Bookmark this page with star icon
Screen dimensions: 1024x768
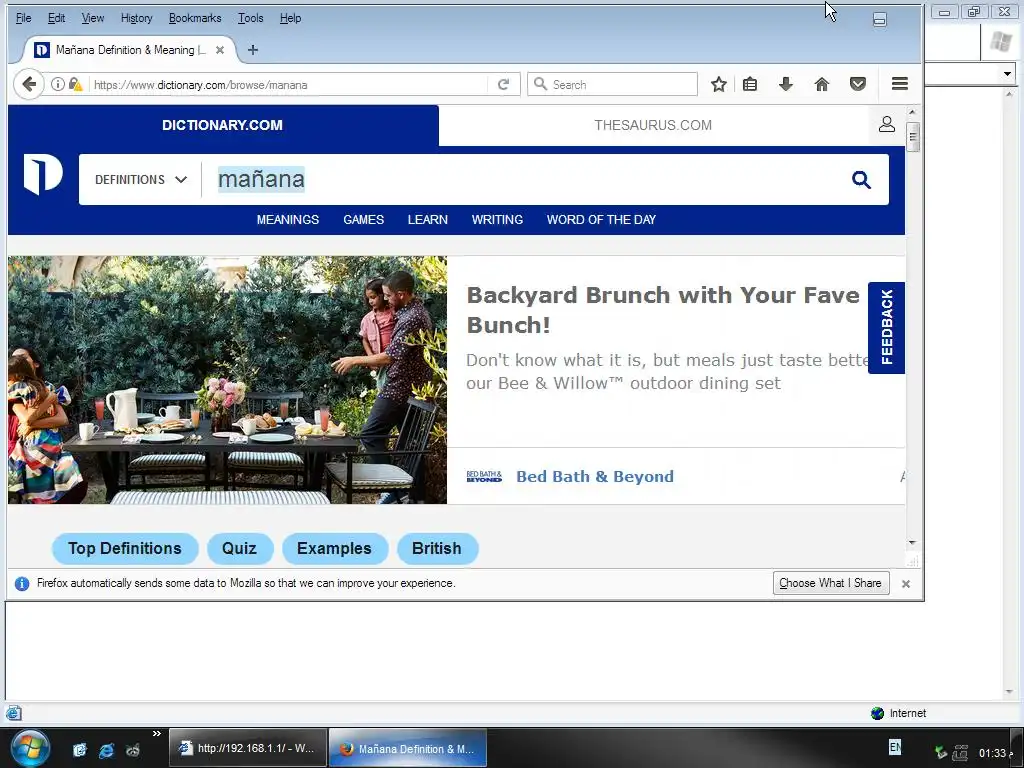(x=718, y=84)
